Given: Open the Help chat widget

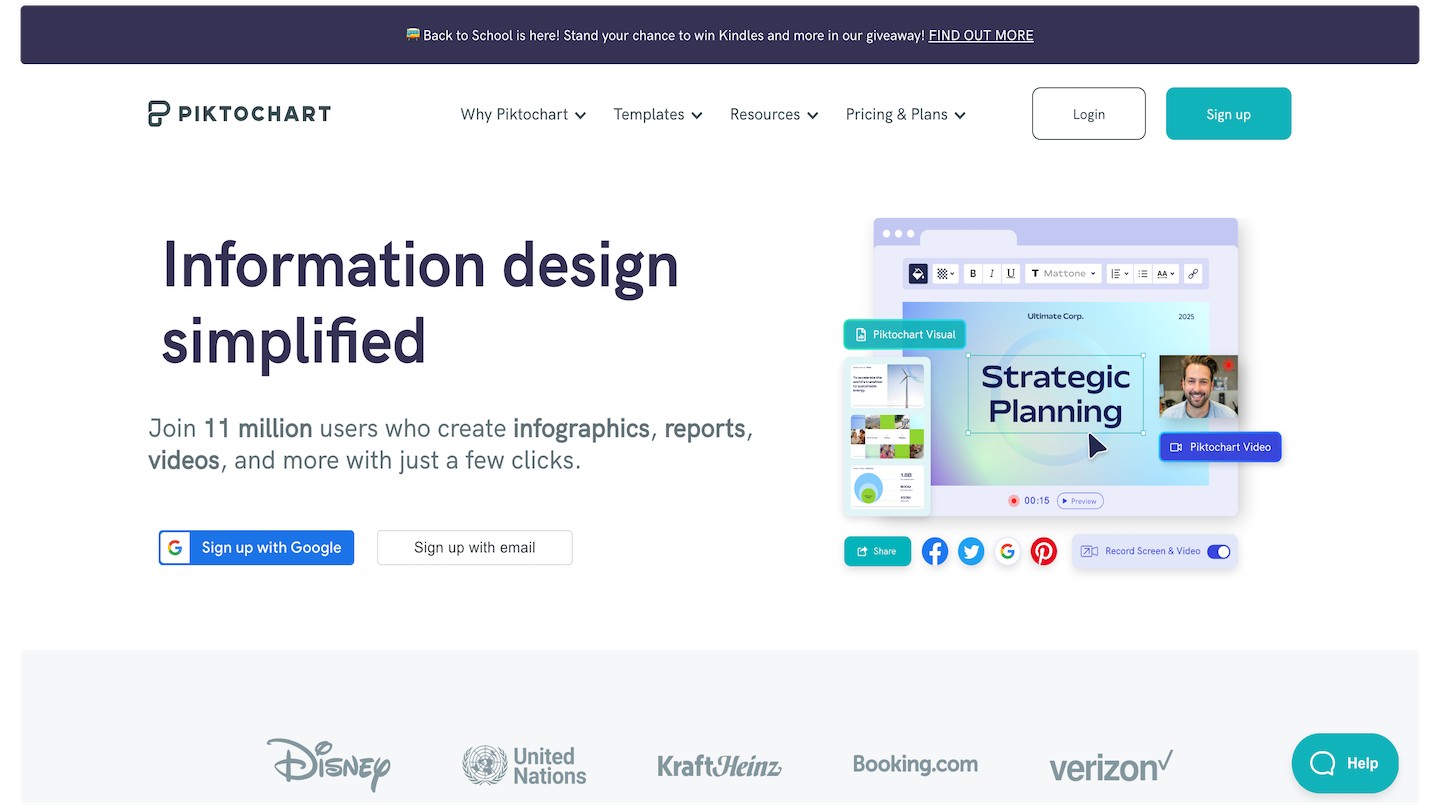Looking at the screenshot, I should pyautogui.click(x=1345, y=763).
